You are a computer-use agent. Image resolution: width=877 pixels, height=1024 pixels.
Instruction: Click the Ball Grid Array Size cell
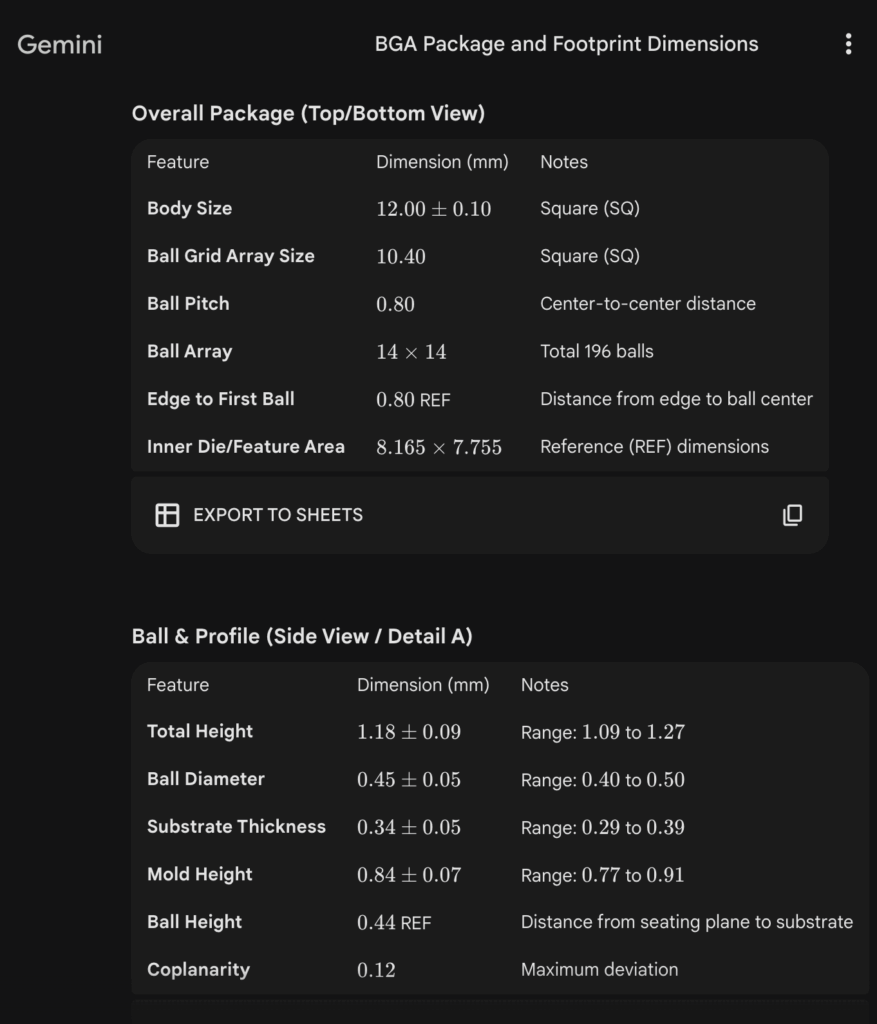230,256
